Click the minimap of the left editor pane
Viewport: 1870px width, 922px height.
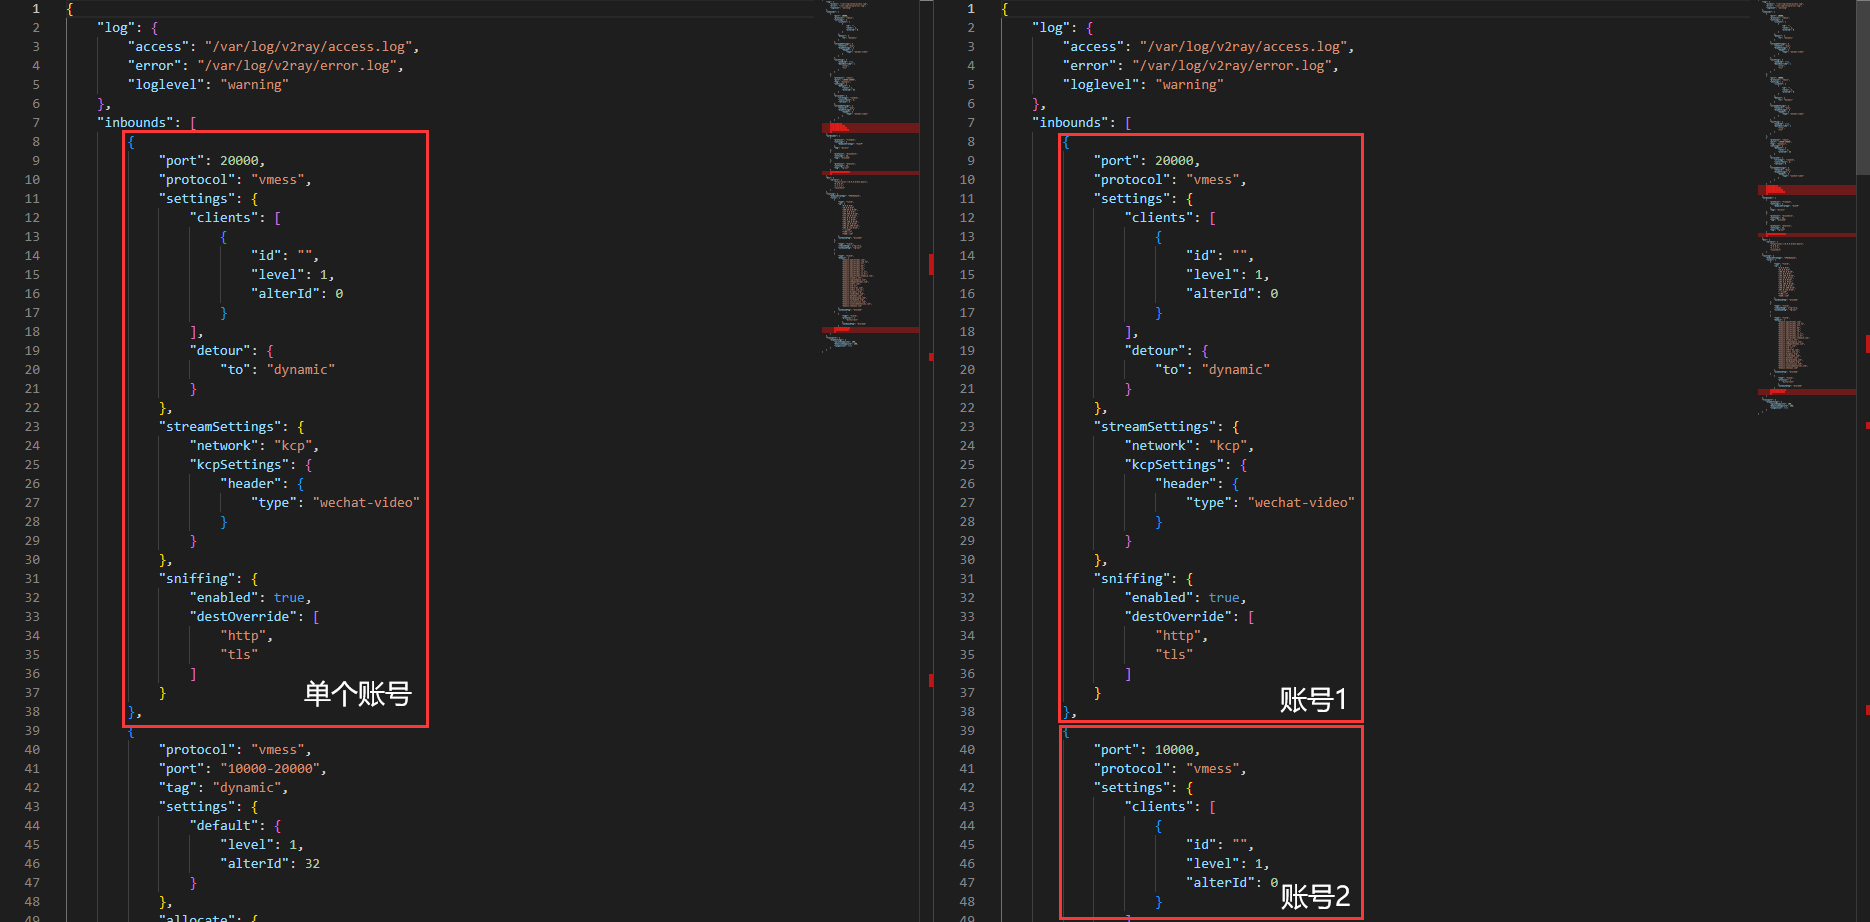(x=870, y=178)
